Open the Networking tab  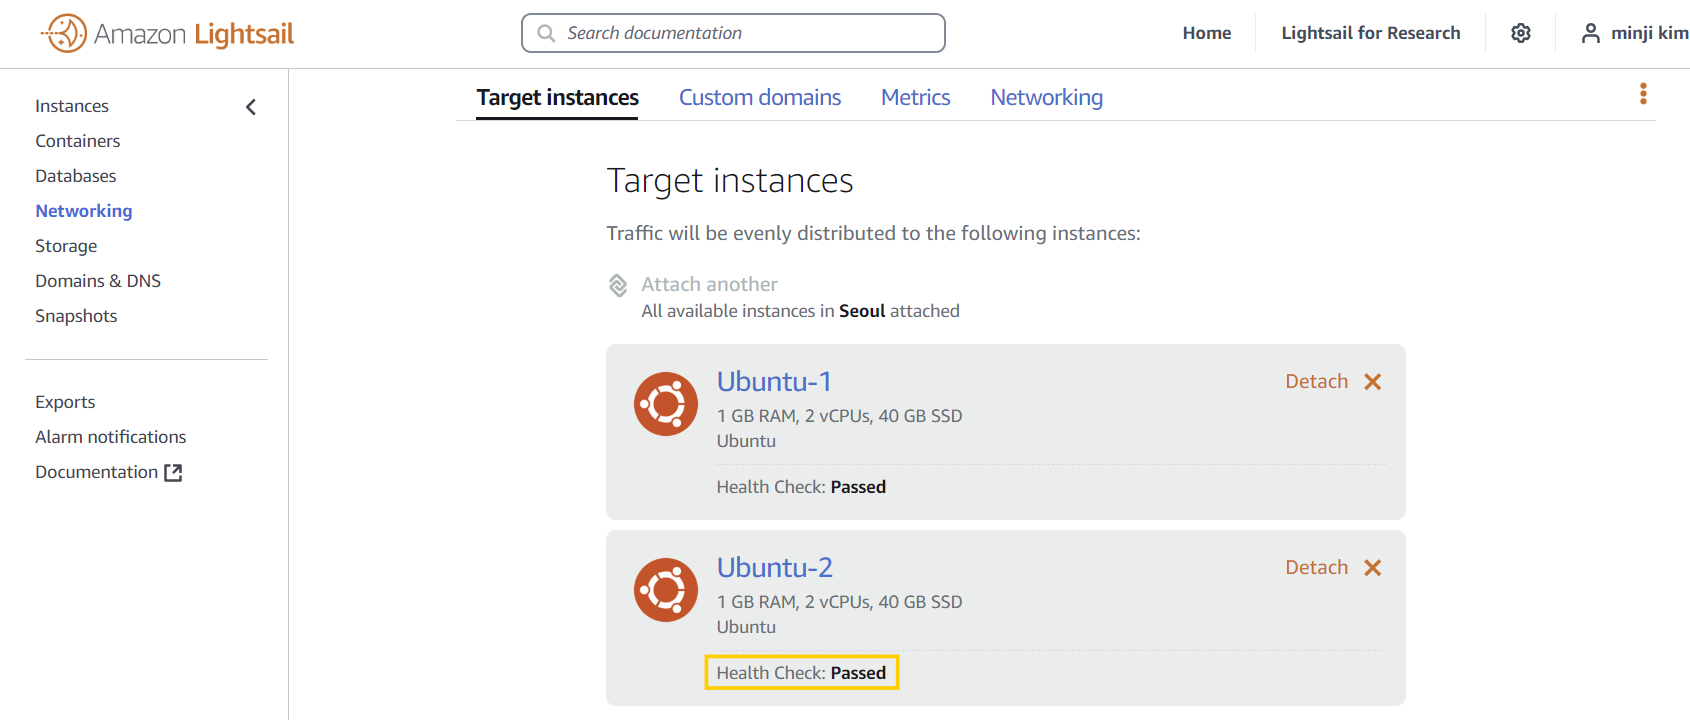[1047, 97]
